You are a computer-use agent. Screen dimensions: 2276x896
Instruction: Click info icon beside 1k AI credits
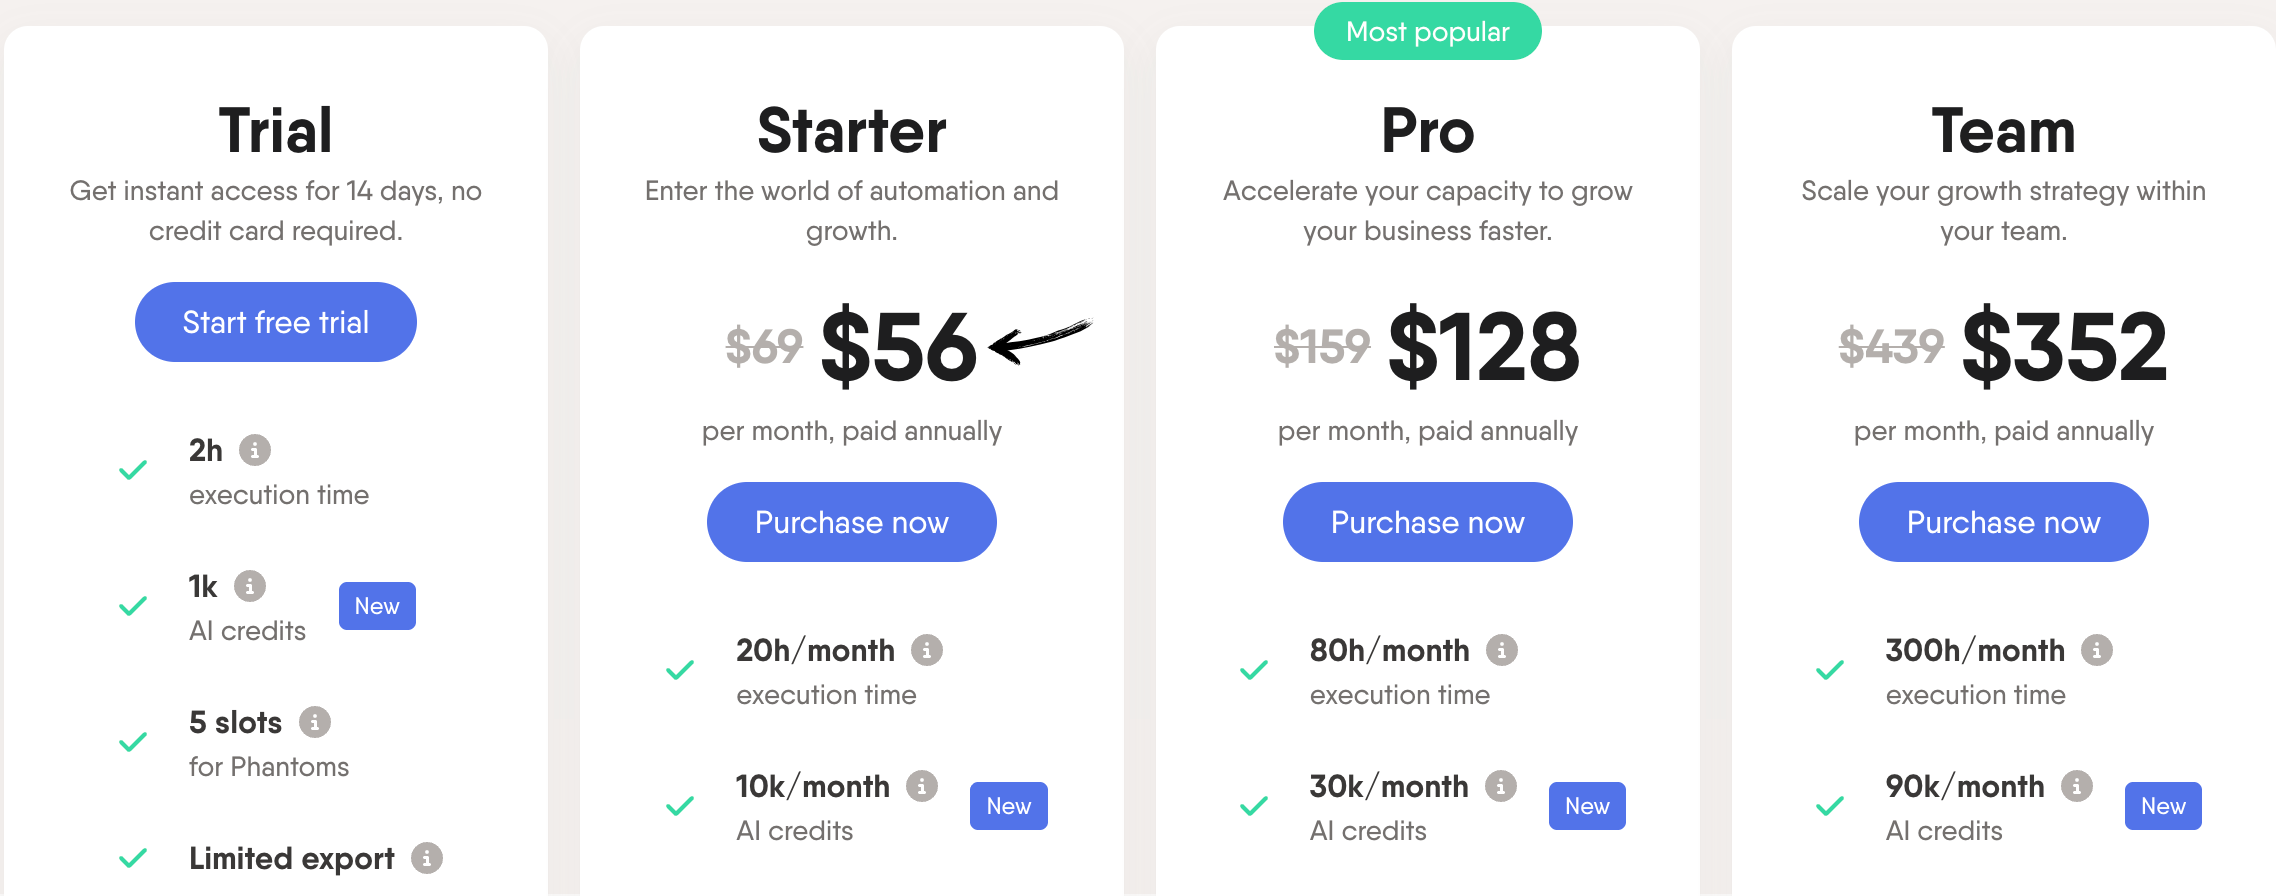pos(250,586)
